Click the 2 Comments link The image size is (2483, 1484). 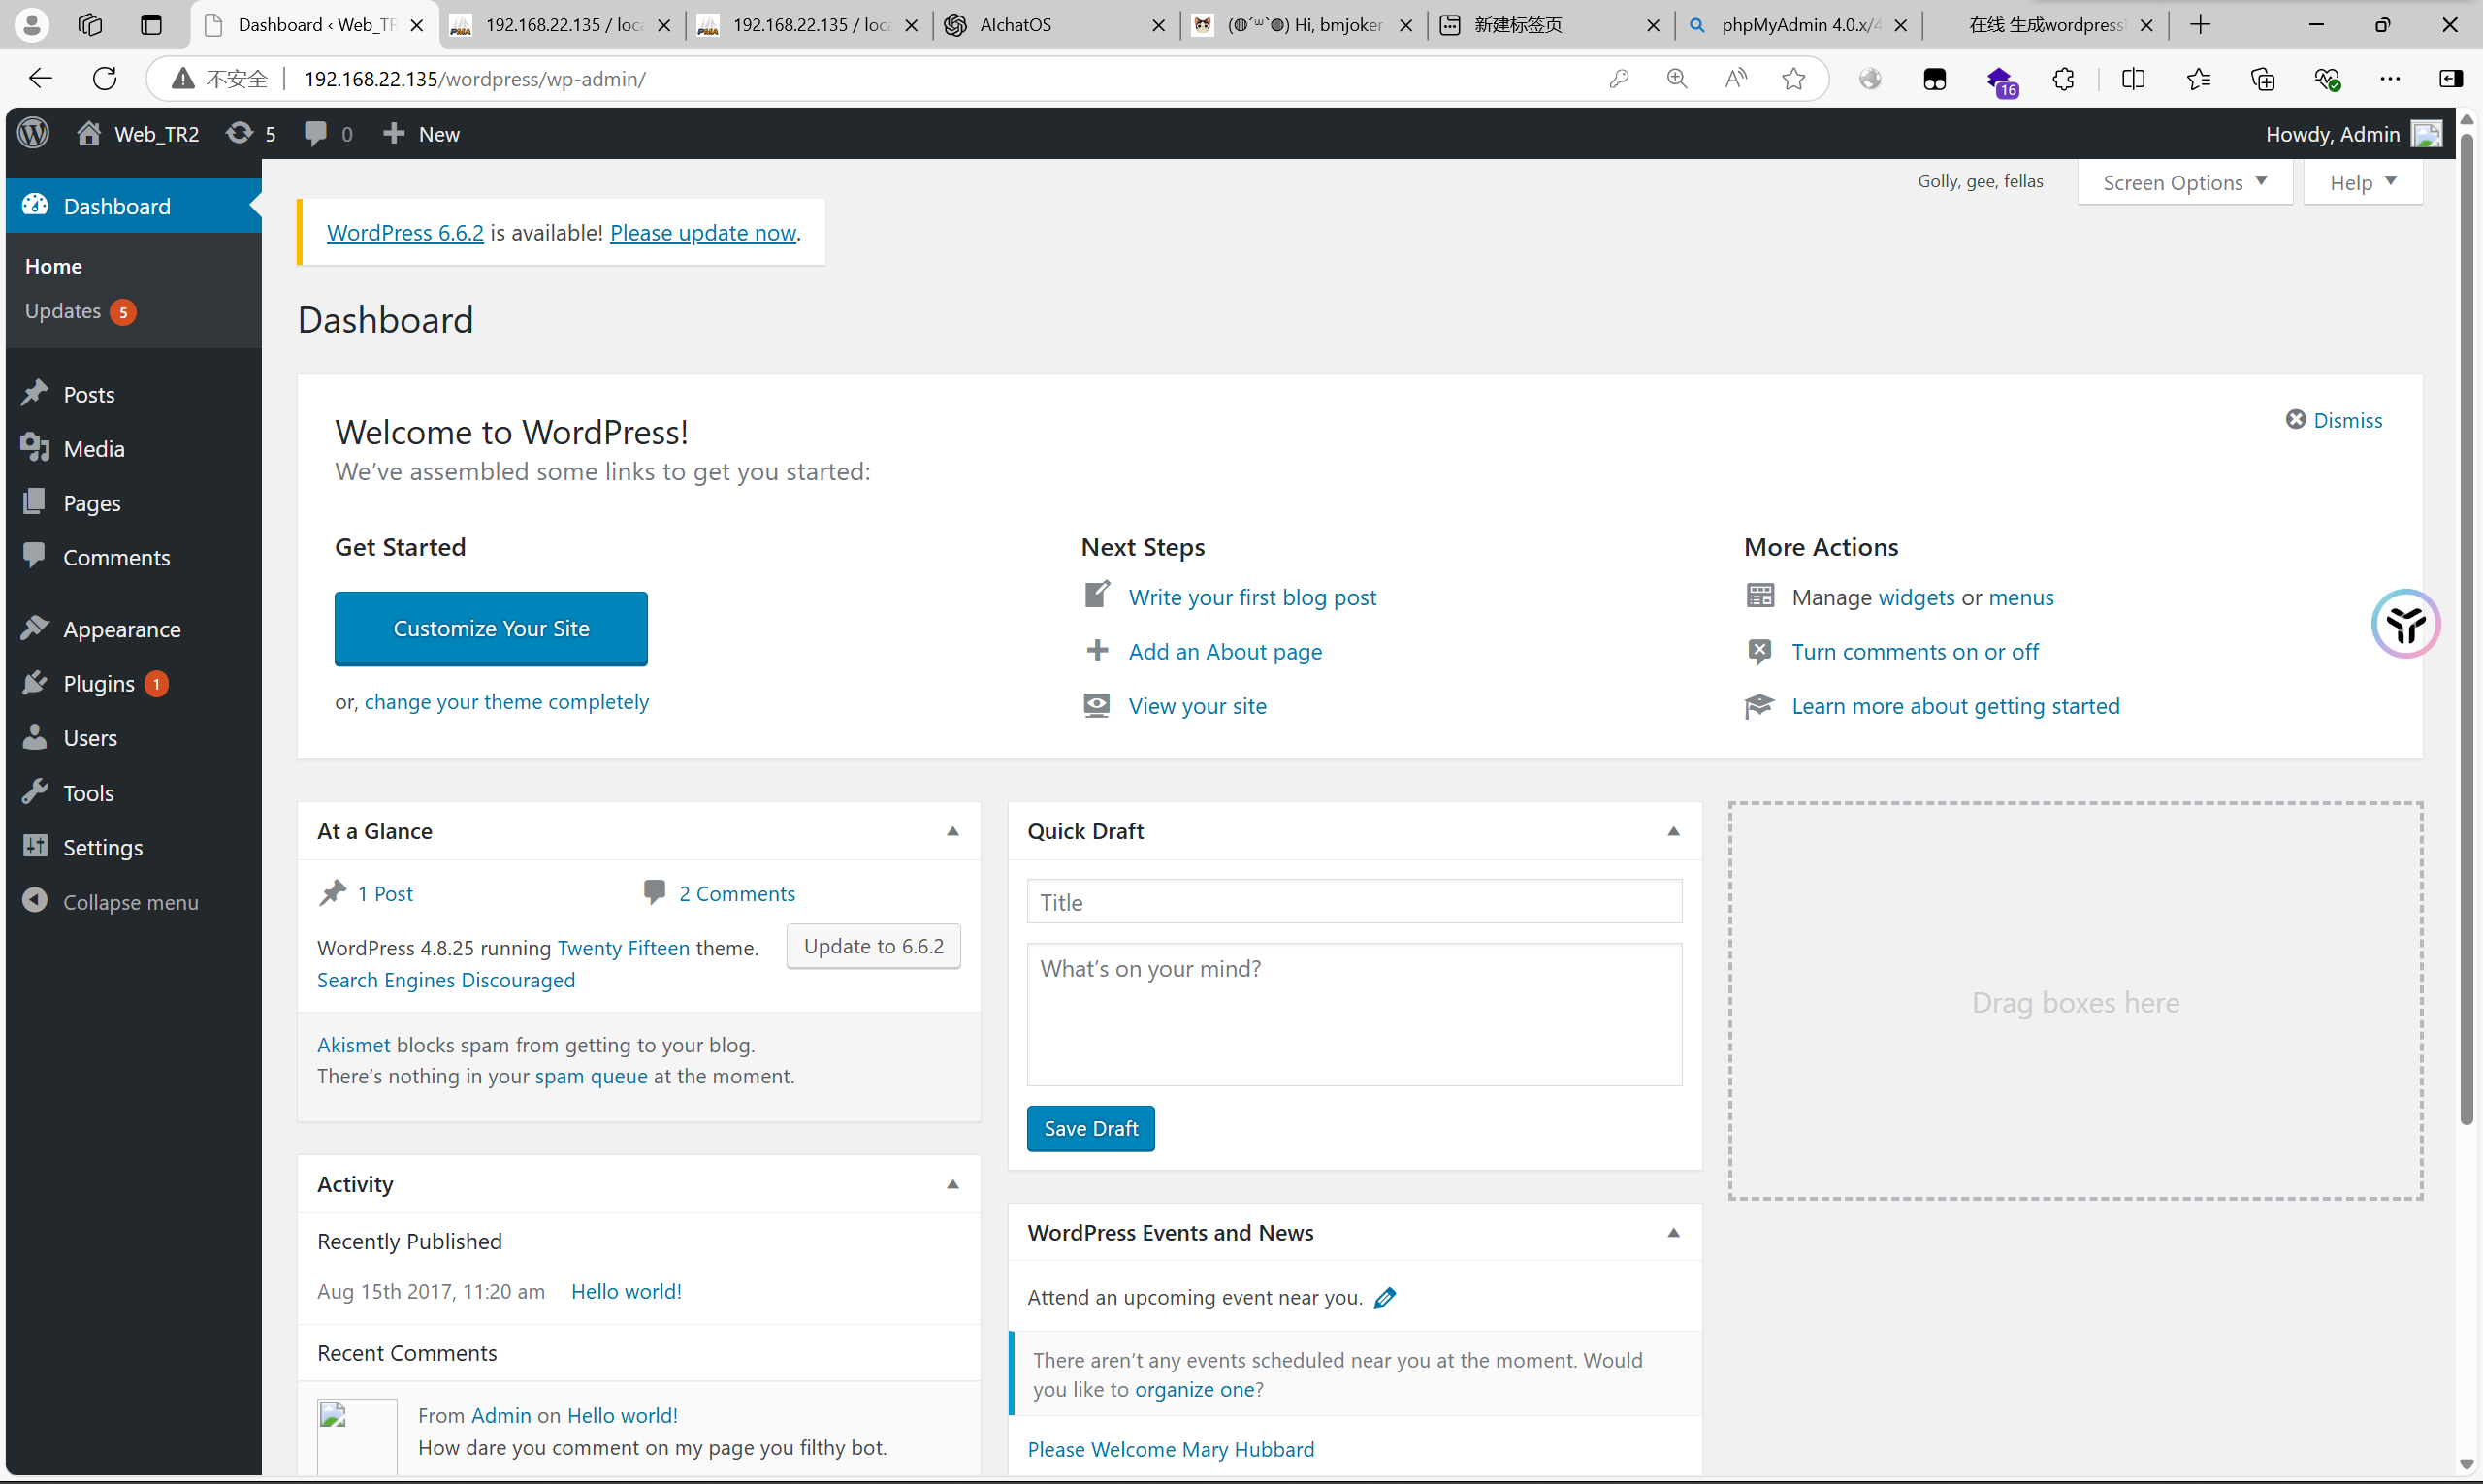tap(737, 893)
